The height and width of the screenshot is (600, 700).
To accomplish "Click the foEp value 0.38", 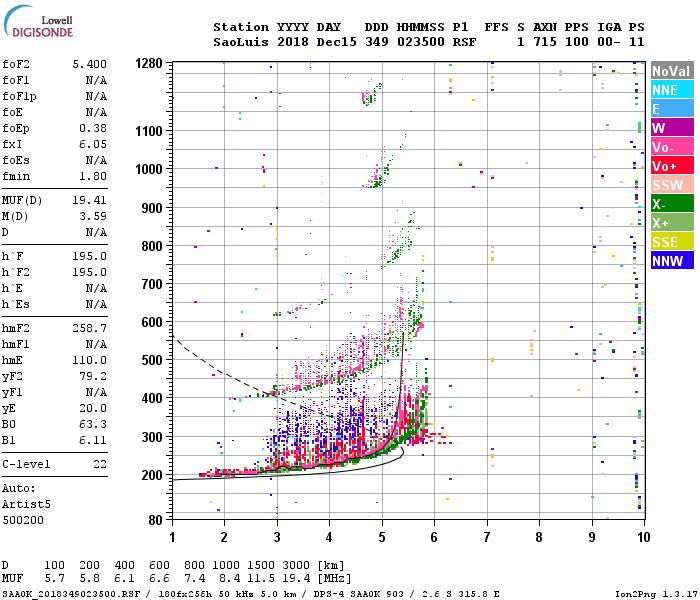I will [93, 128].
